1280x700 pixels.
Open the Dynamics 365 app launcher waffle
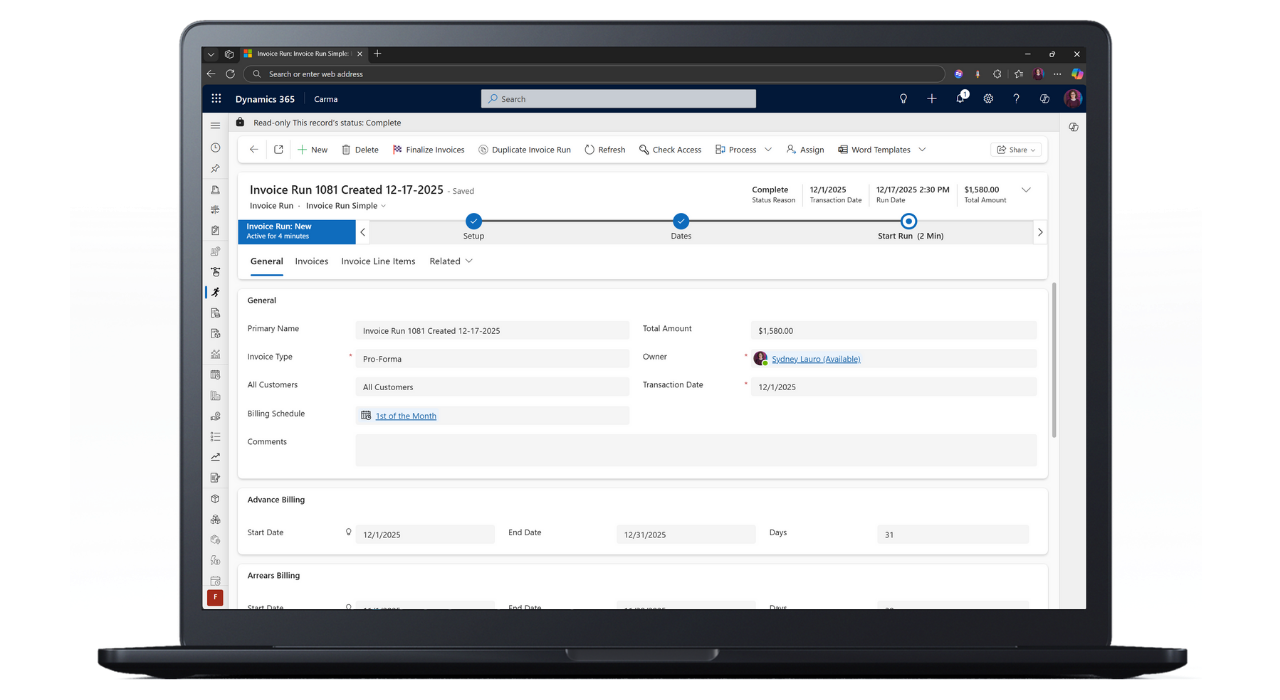point(216,98)
